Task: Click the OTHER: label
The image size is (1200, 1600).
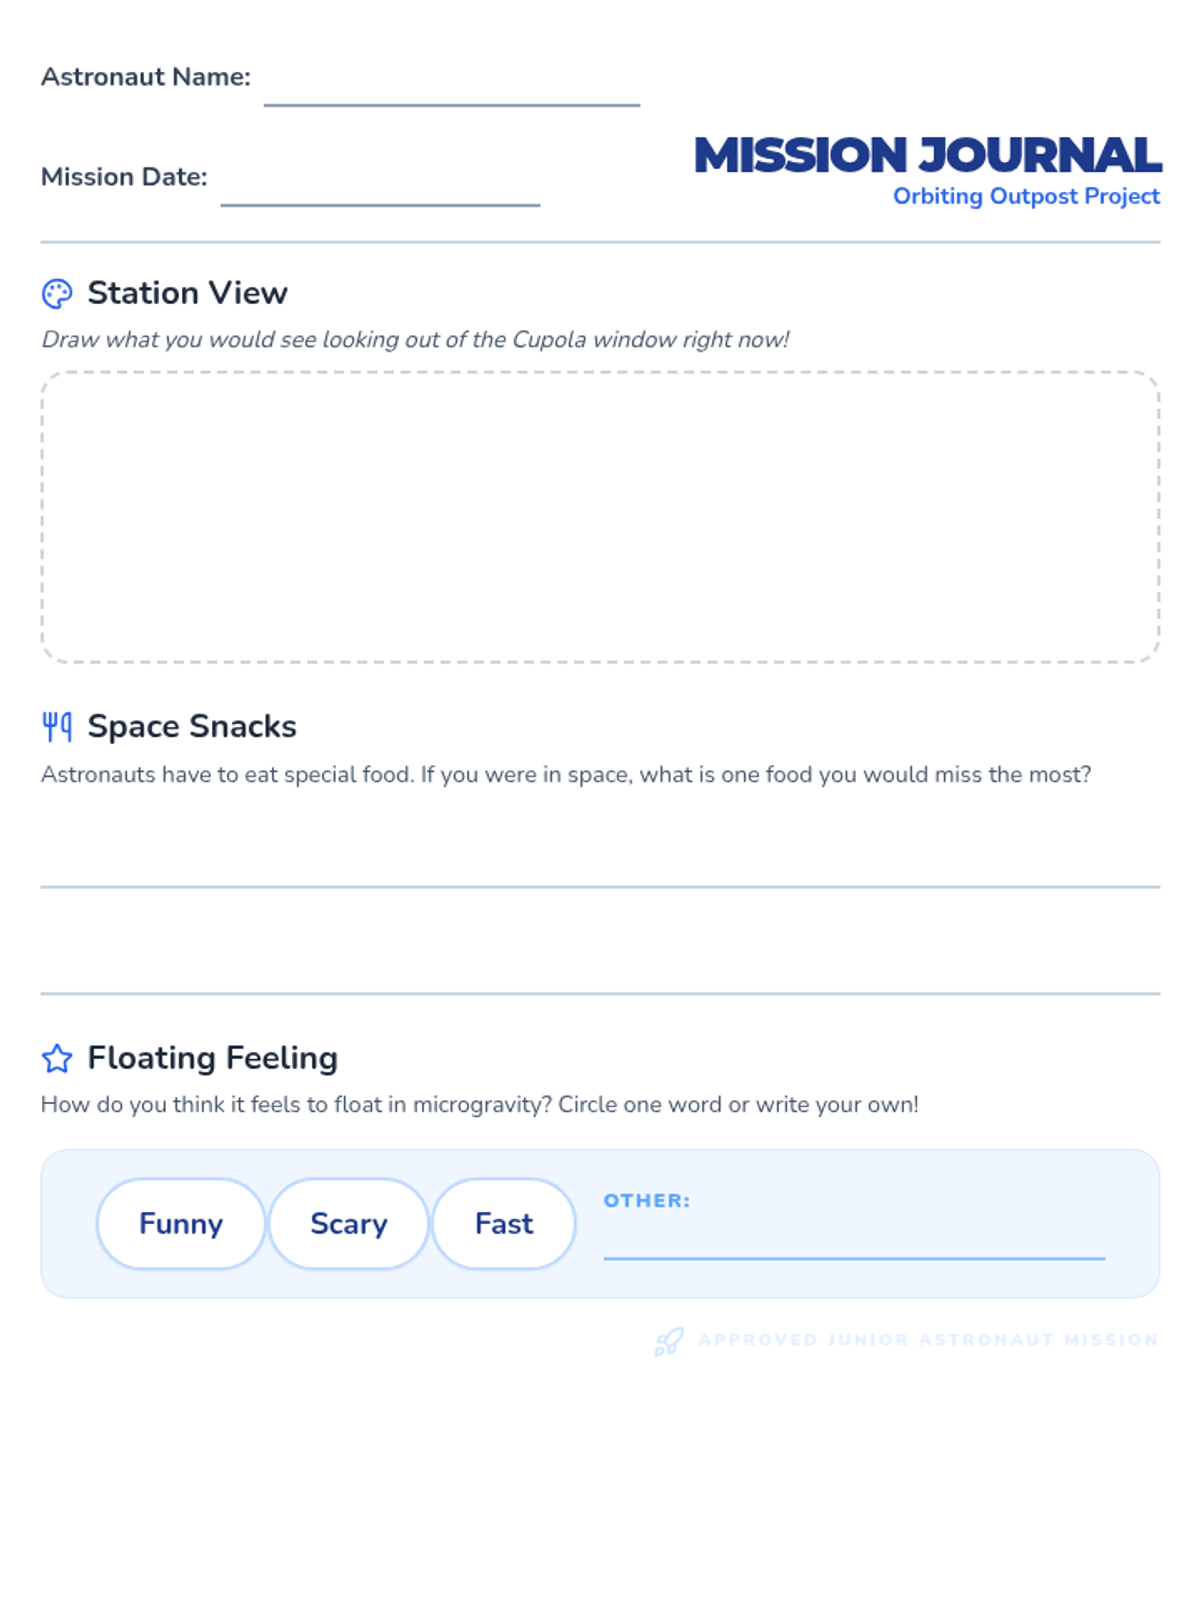Action: [x=646, y=1200]
